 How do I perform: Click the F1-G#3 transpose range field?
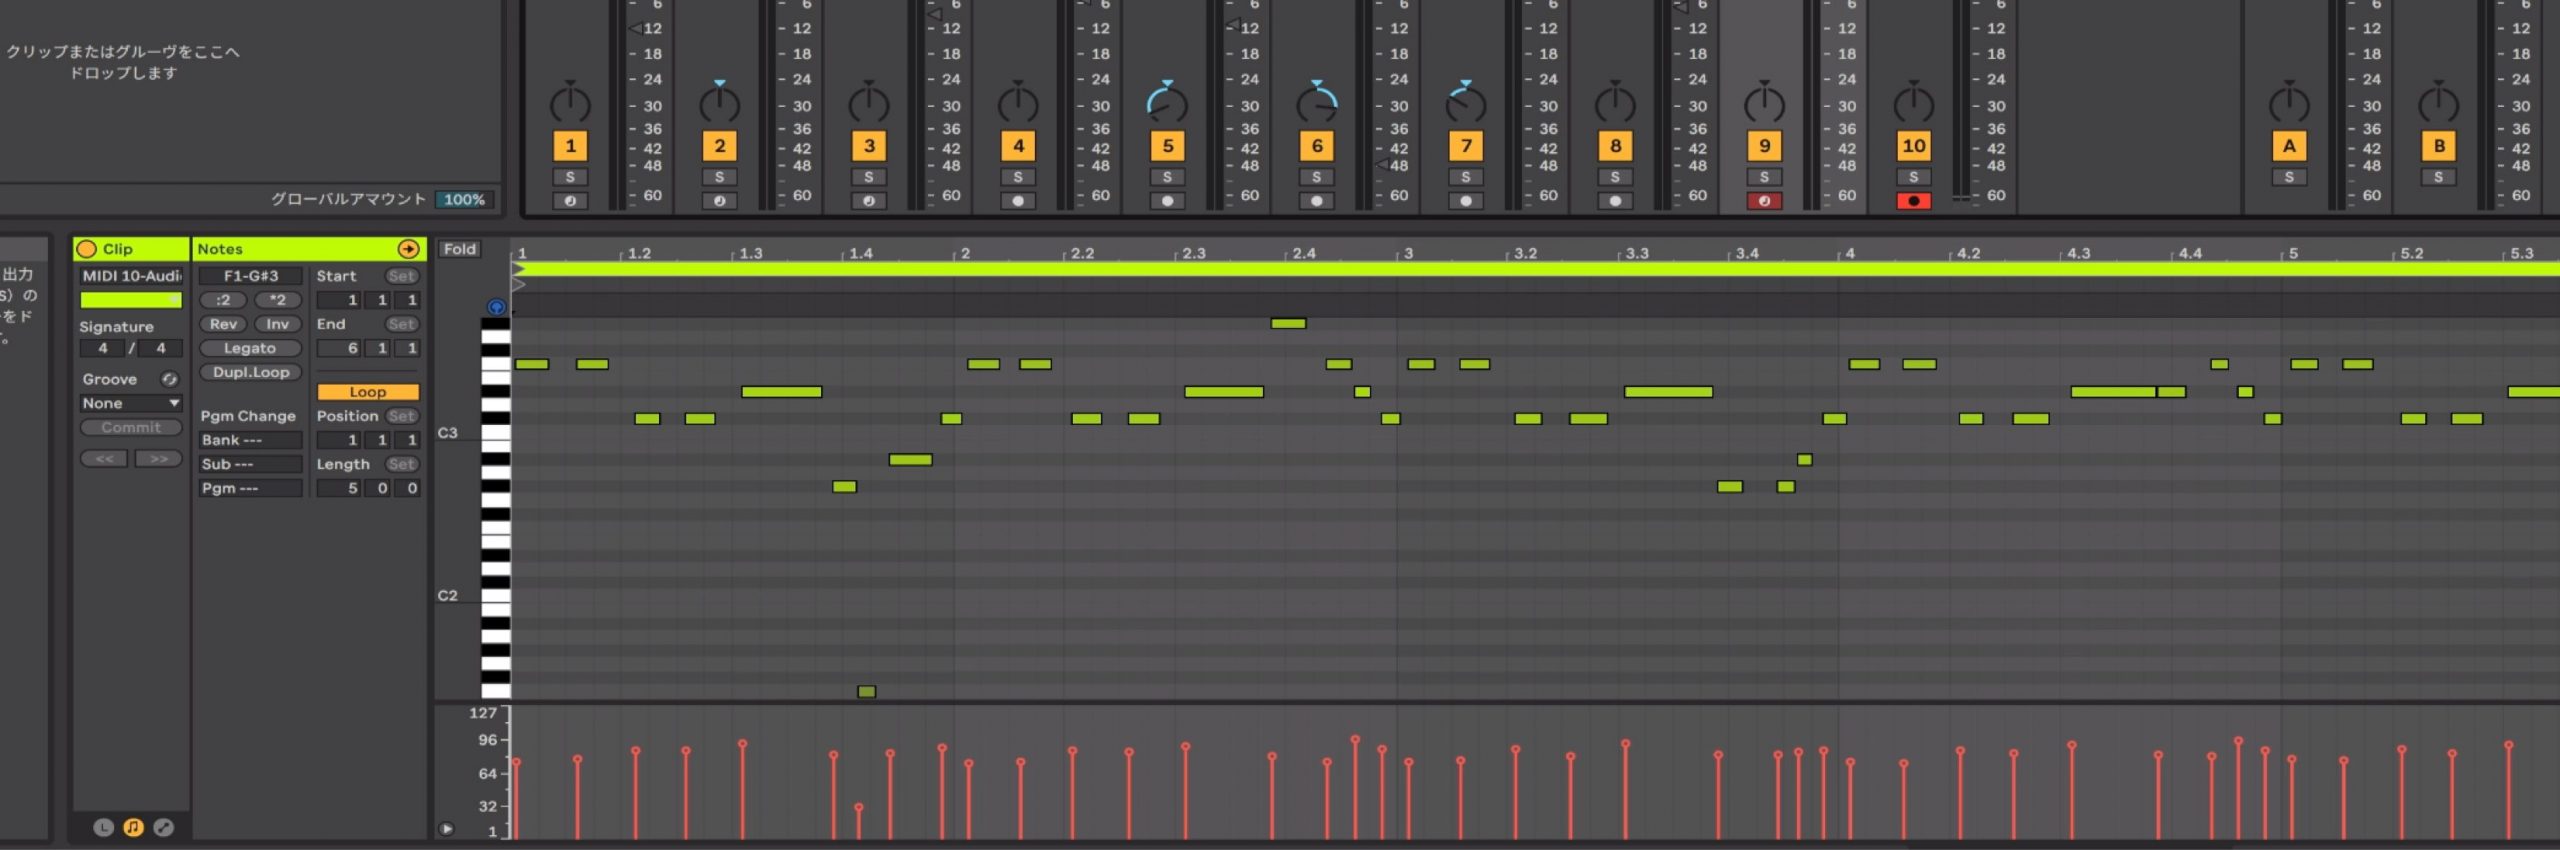[250, 276]
